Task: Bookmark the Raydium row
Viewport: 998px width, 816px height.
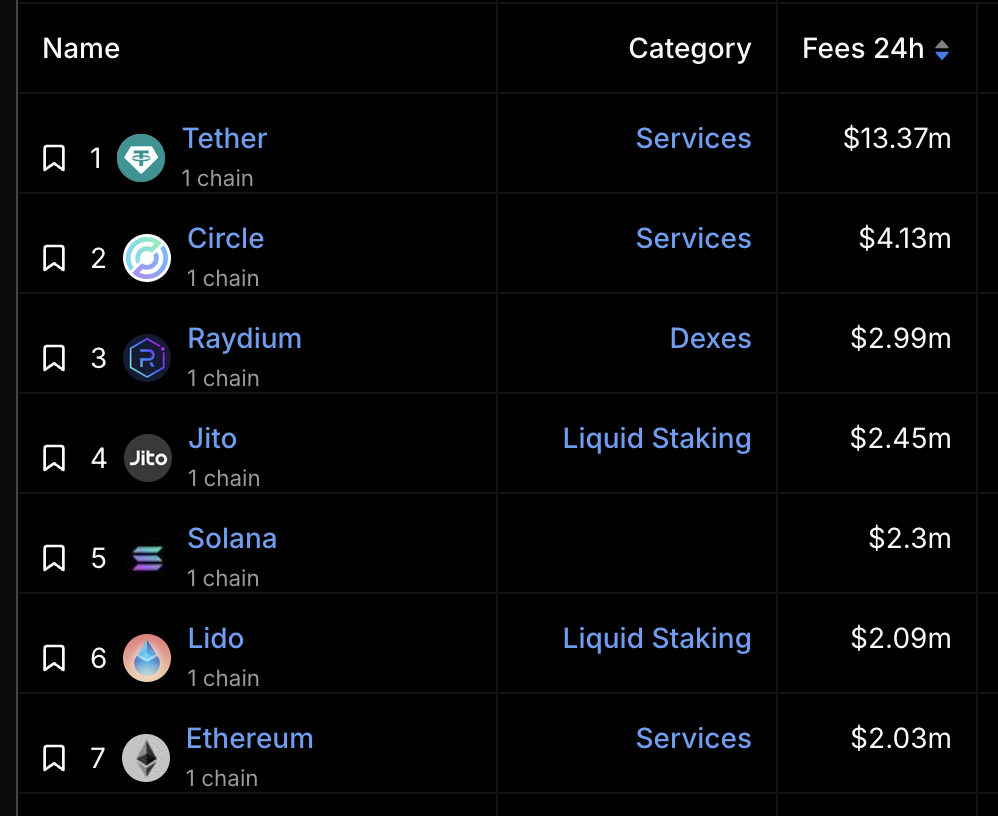Action: (x=54, y=358)
